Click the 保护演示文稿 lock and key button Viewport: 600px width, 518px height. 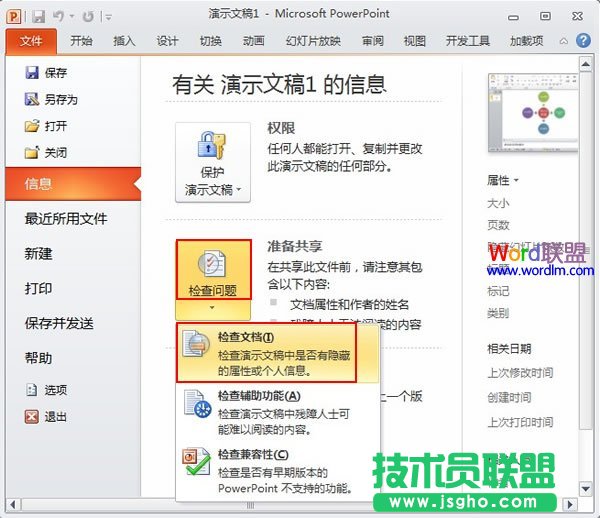pos(213,162)
